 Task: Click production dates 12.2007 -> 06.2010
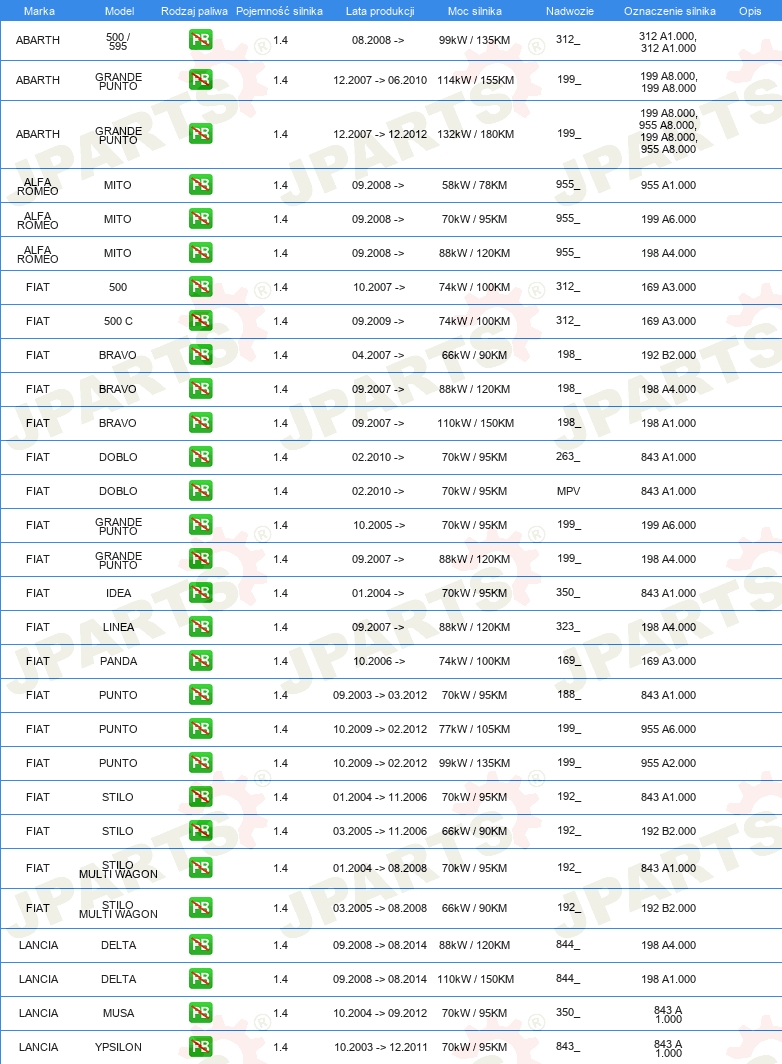[379, 80]
